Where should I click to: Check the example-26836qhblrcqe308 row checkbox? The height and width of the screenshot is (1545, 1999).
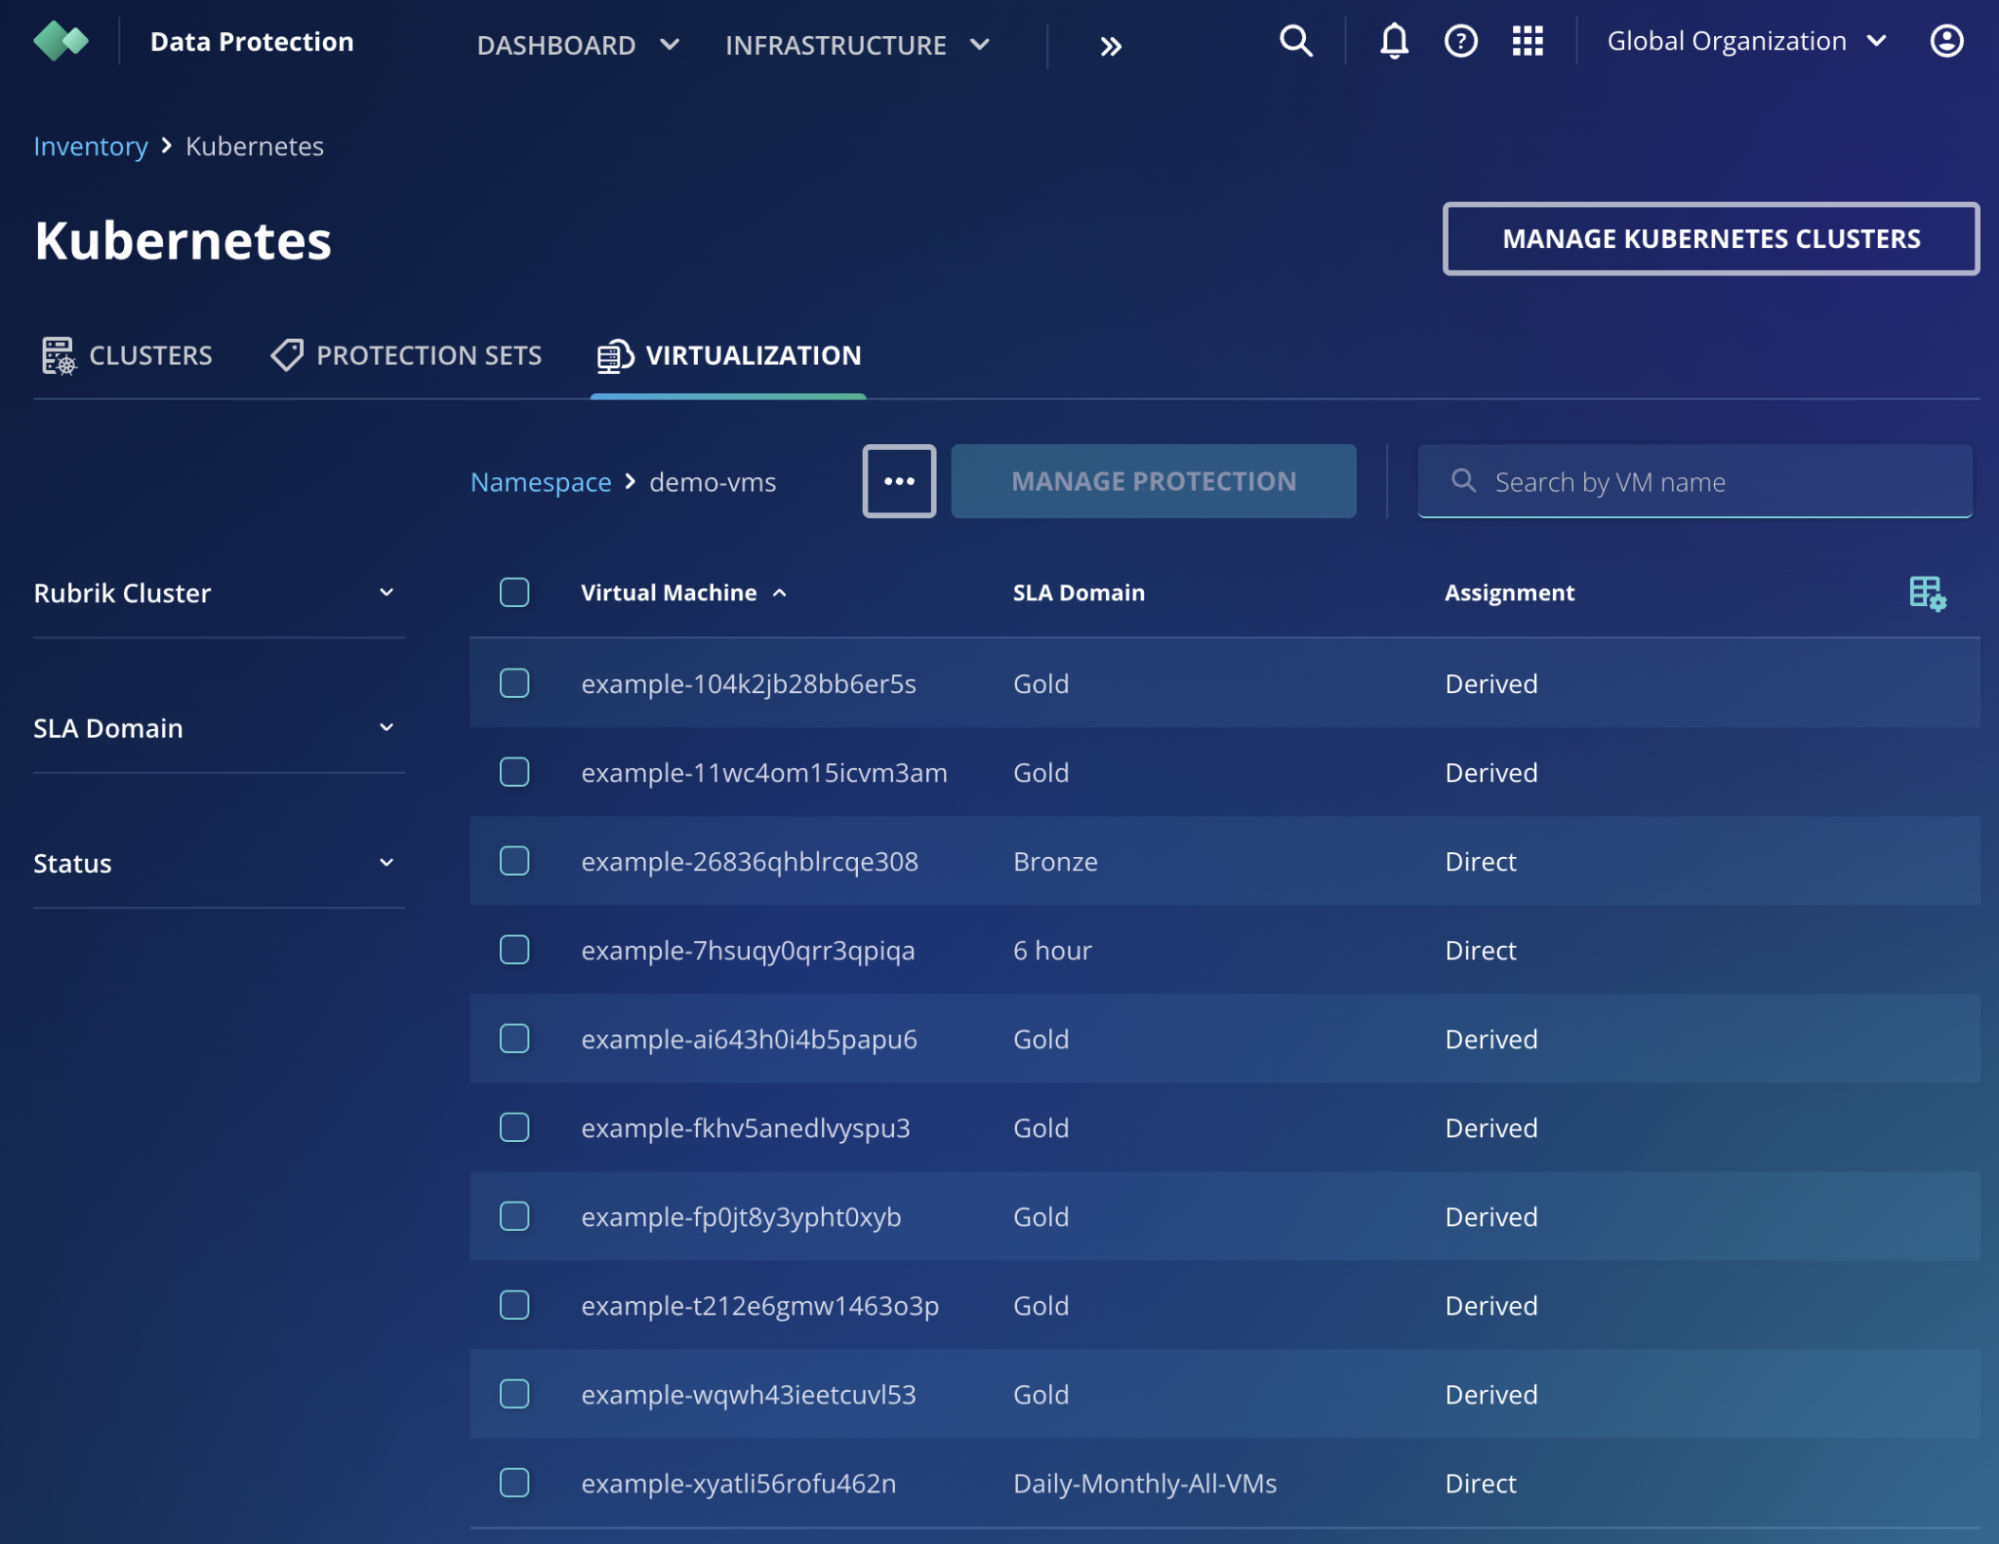pyautogui.click(x=514, y=861)
